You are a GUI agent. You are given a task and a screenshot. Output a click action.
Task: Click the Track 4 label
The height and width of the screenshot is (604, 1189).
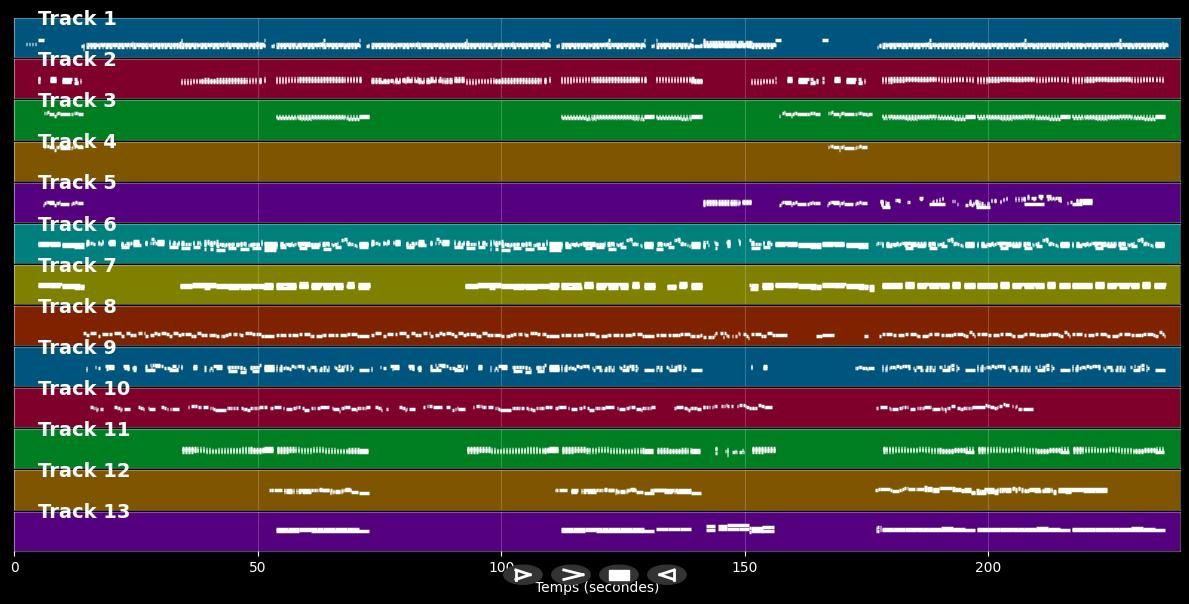pyautogui.click(x=77, y=142)
